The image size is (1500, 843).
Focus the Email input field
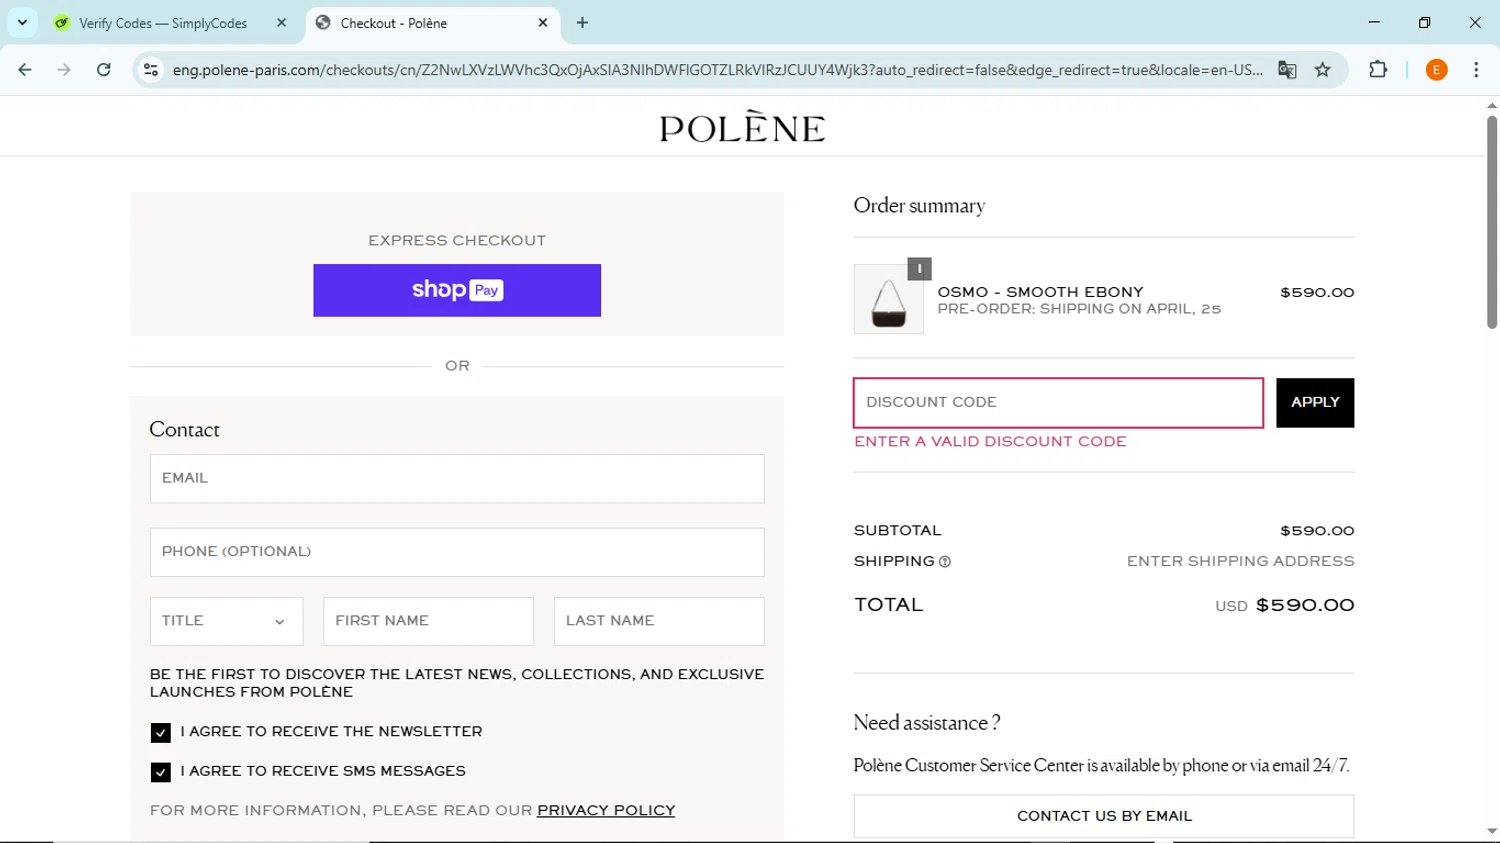click(457, 479)
